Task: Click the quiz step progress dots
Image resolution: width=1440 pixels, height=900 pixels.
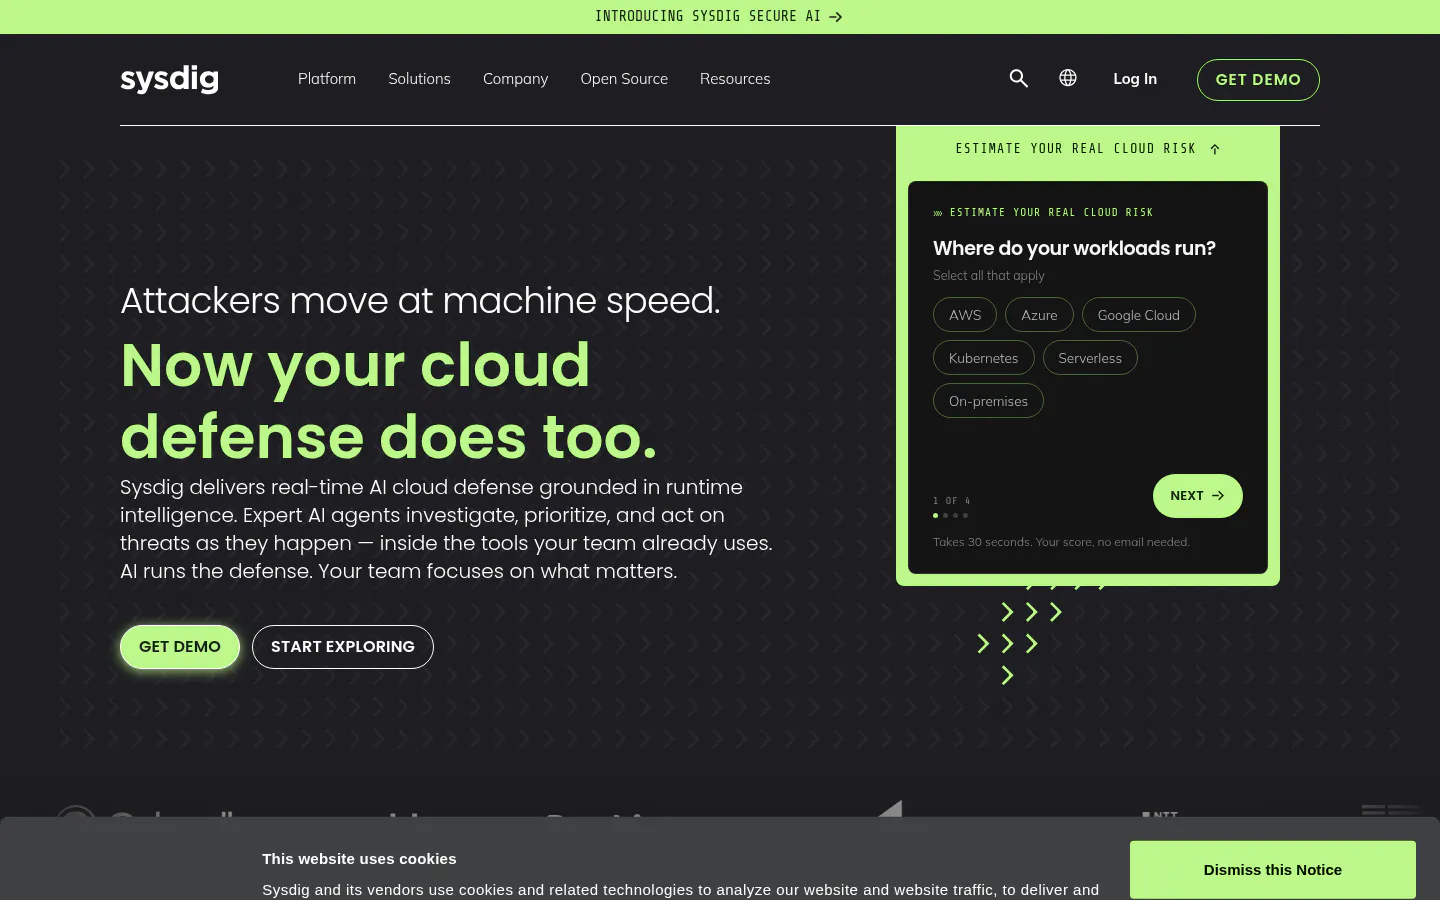Action: [x=951, y=515]
